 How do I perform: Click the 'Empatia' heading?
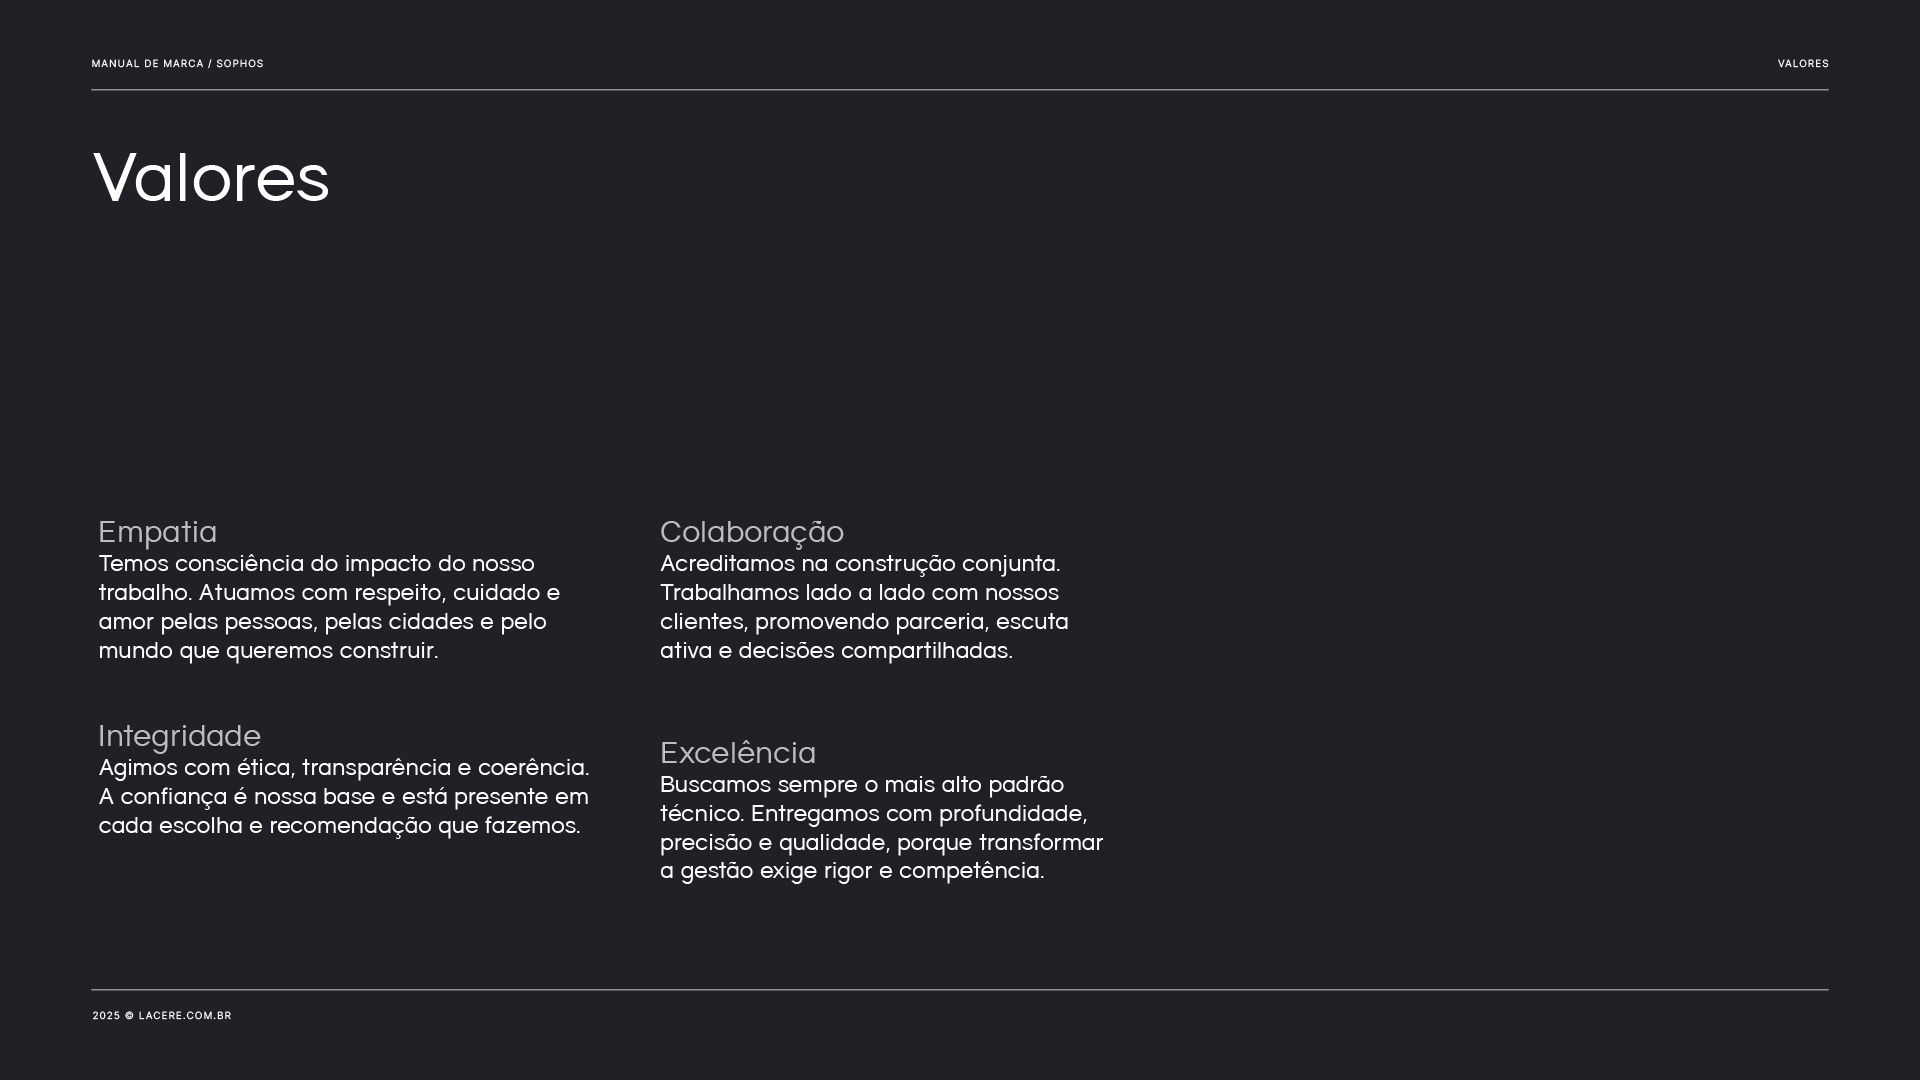tap(158, 532)
